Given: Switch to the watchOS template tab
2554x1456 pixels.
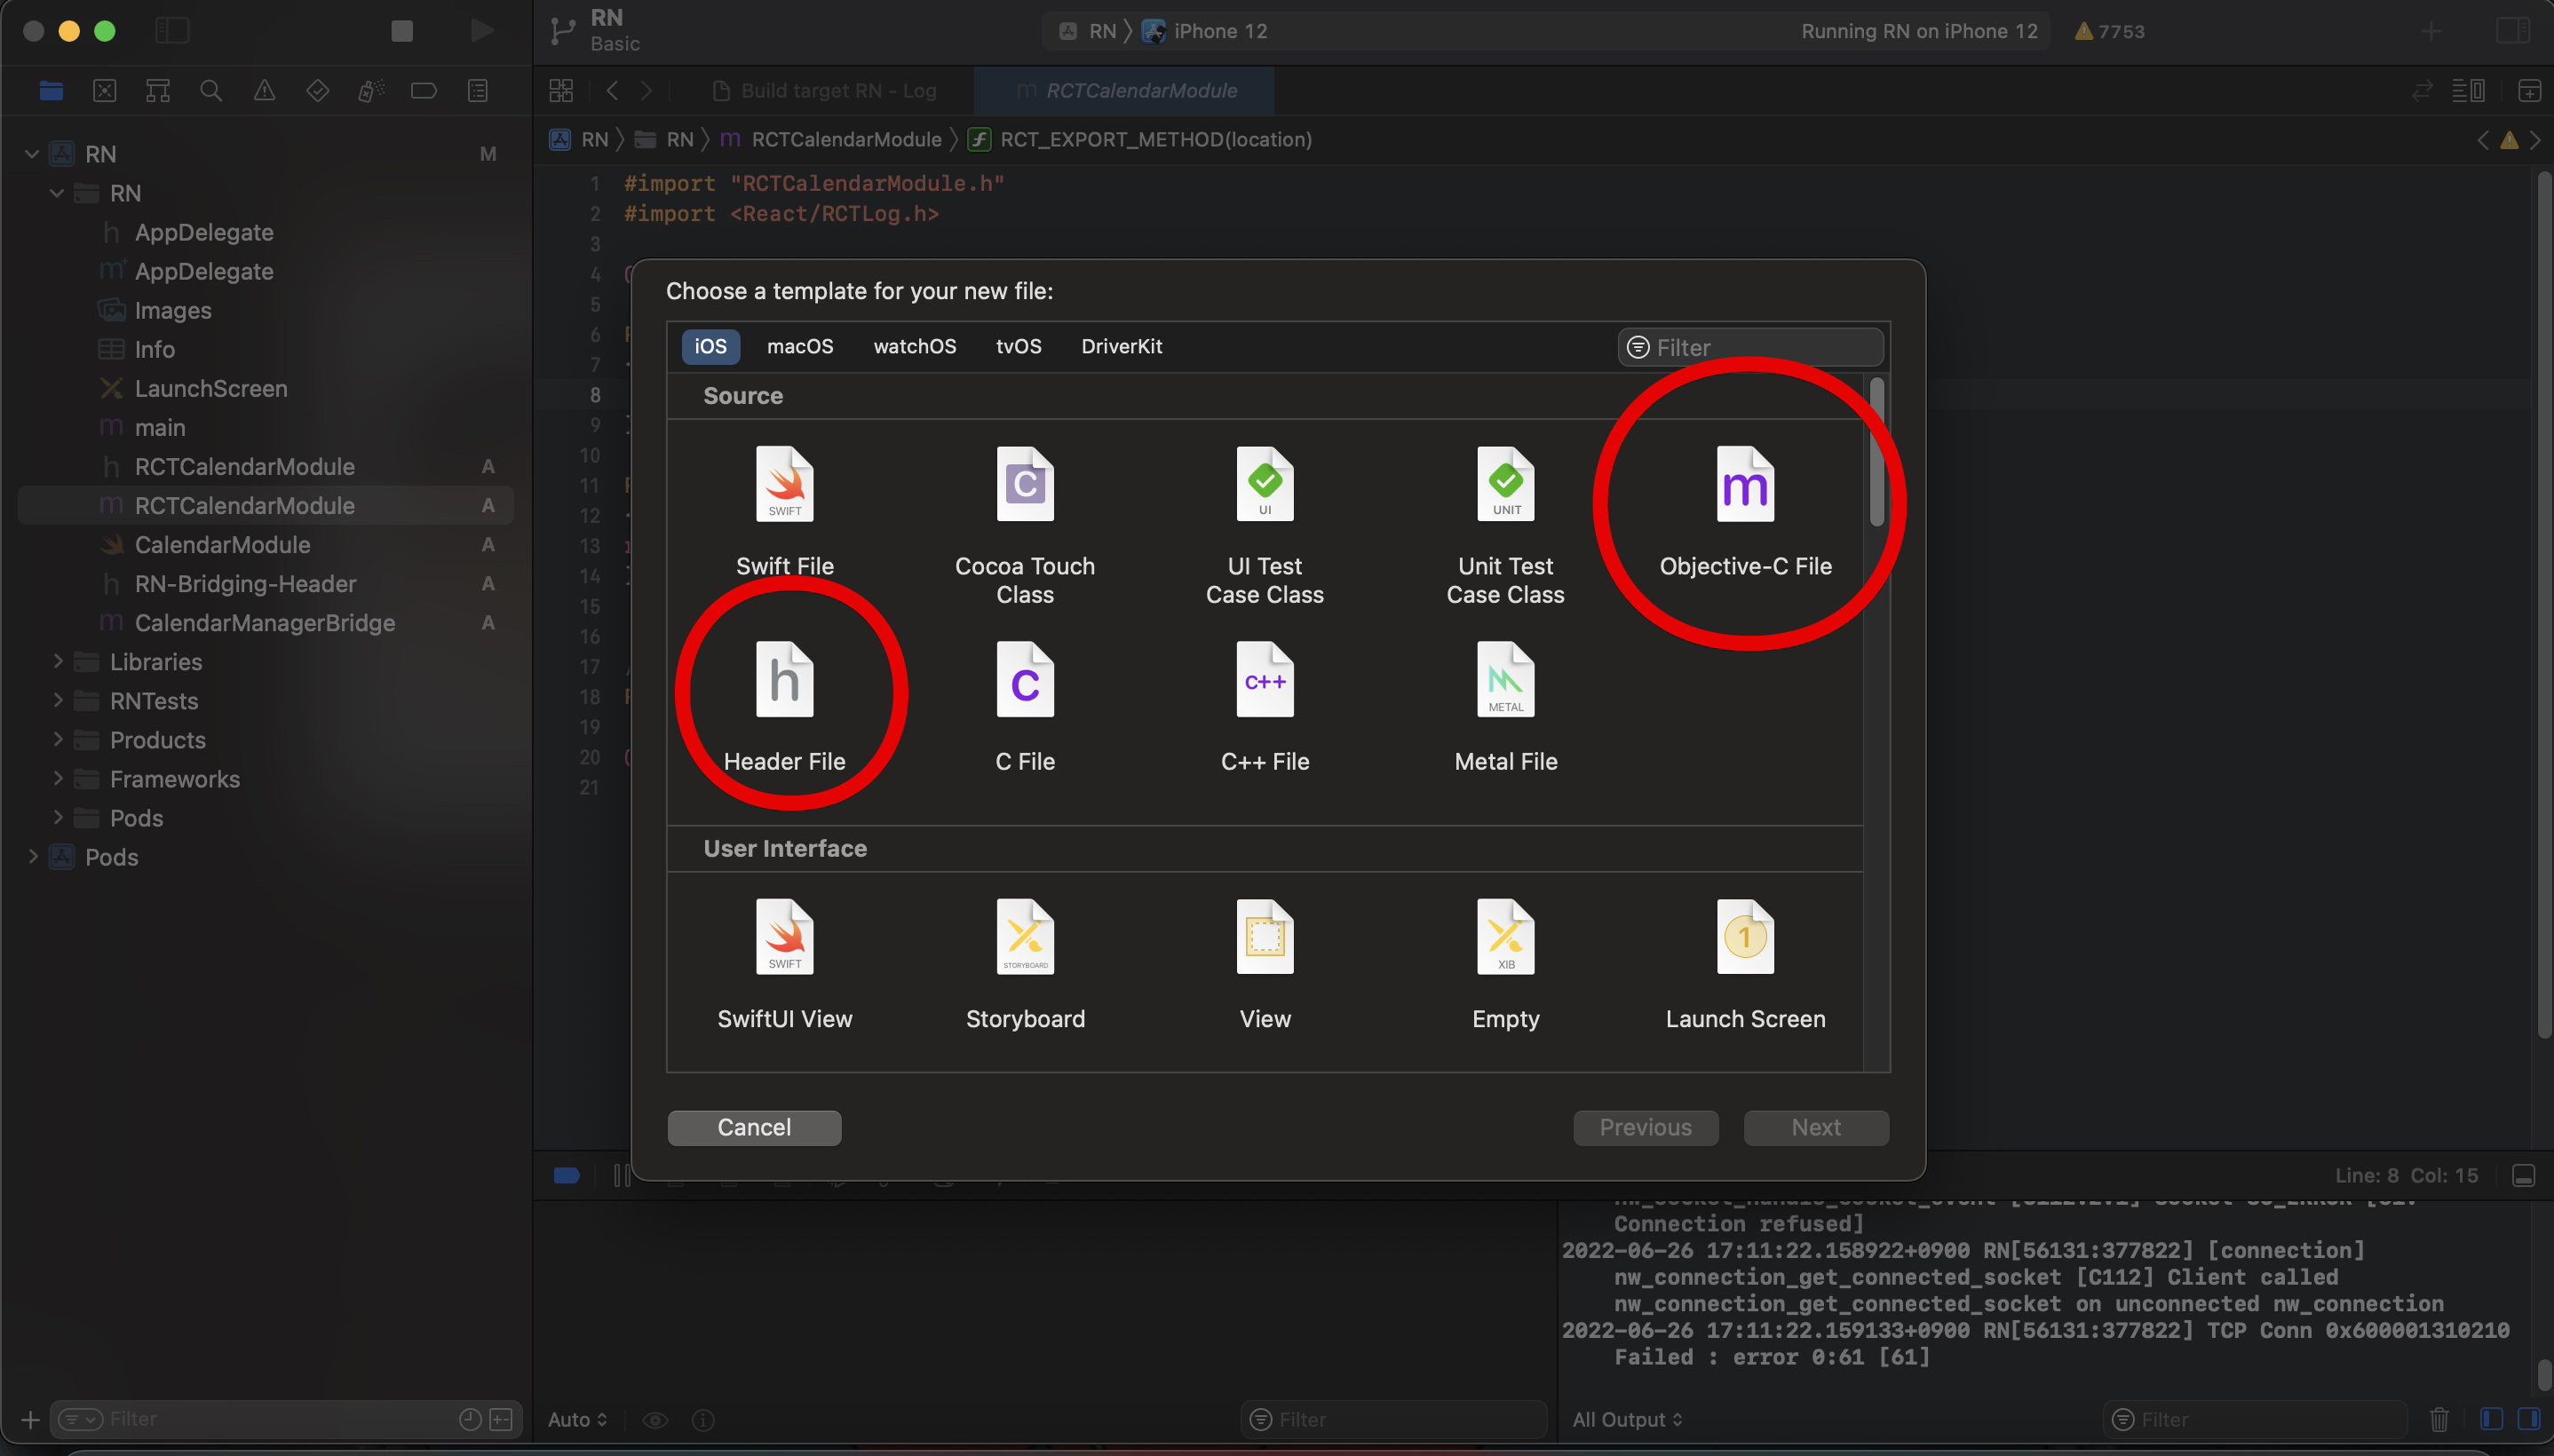Looking at the screenshot, I should coord(914,346).
